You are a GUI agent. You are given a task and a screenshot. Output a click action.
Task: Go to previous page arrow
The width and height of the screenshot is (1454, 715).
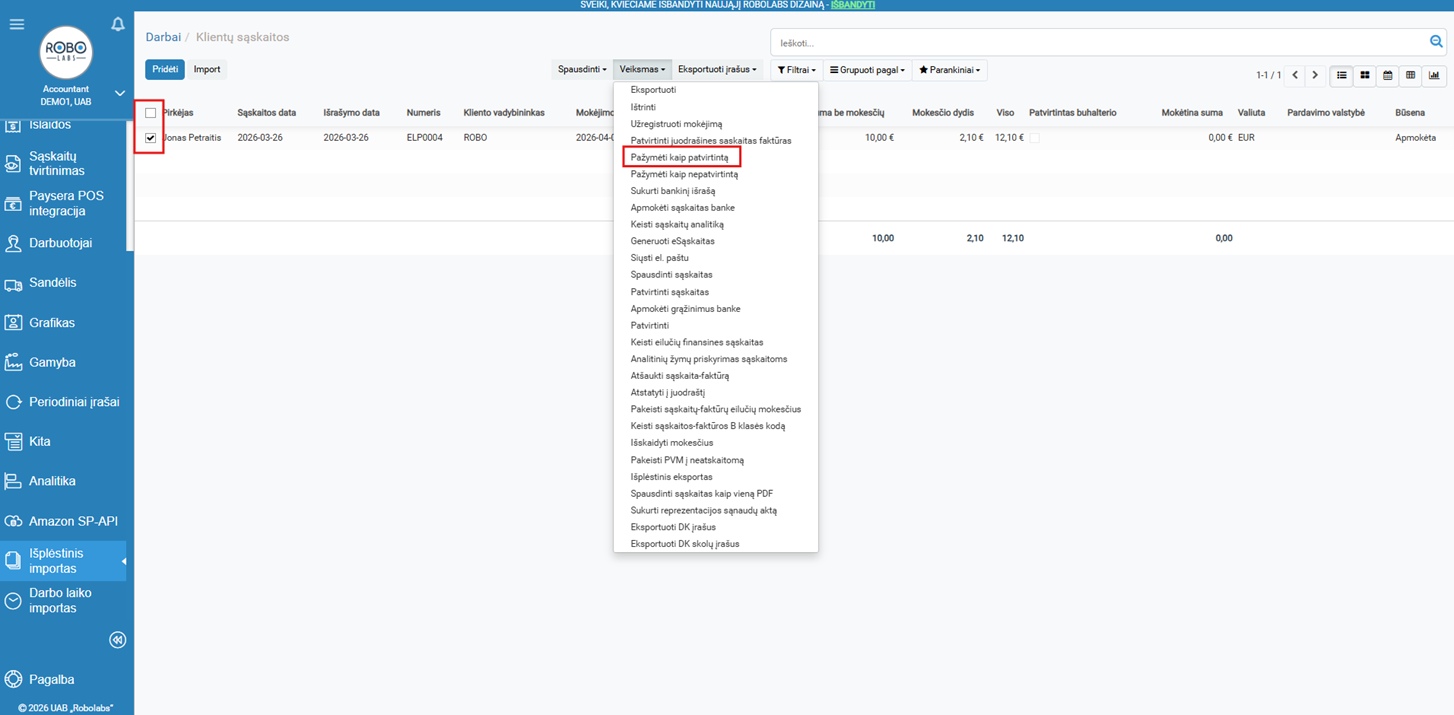tap(1295, 75)
